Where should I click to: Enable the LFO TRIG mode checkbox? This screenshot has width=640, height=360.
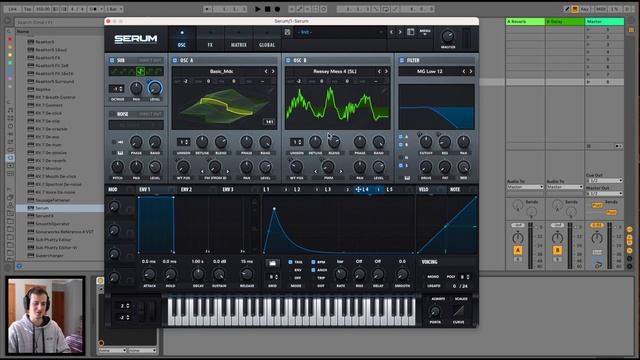[x=290, y=262]
